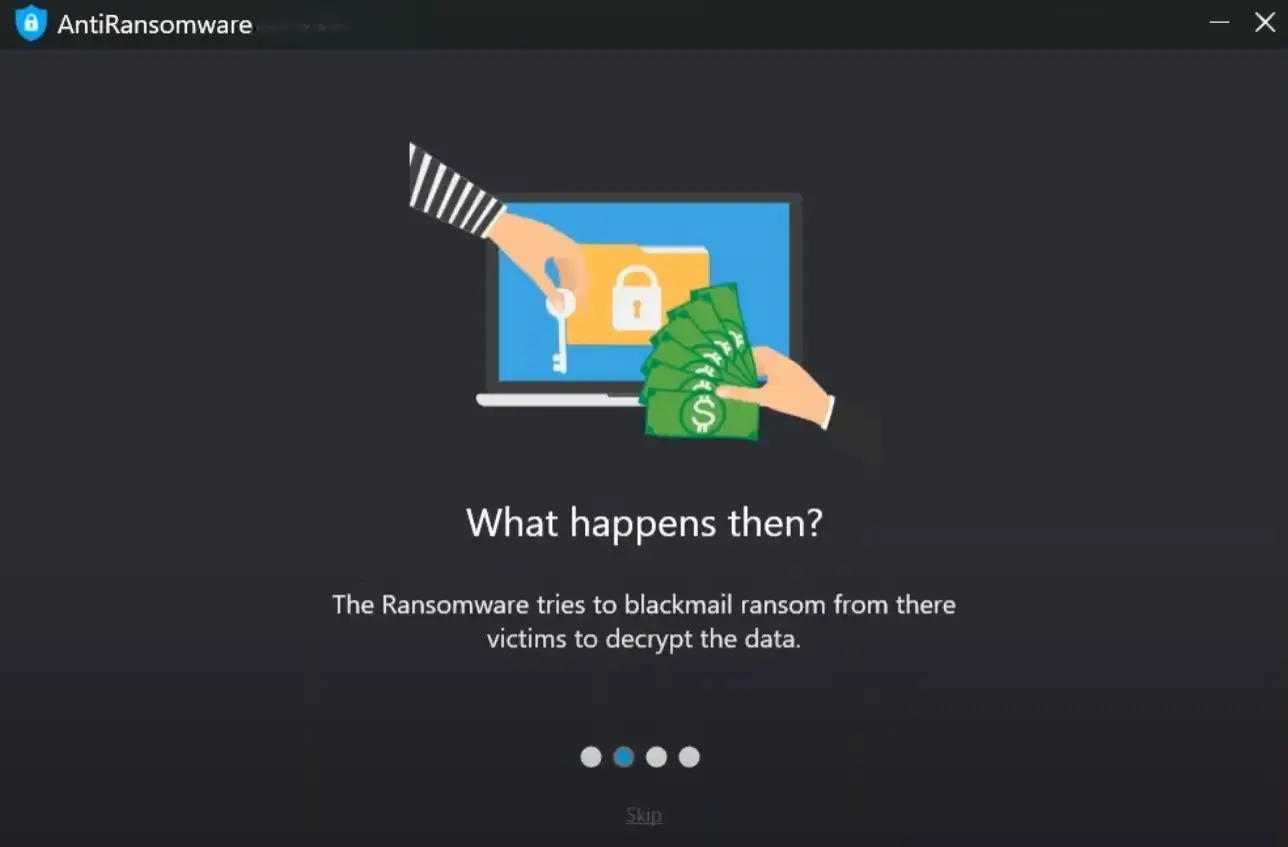This screenshot has height=847, width=1288.
Task: Select the highlighted blue second page dot
Action: pos(624,757)
